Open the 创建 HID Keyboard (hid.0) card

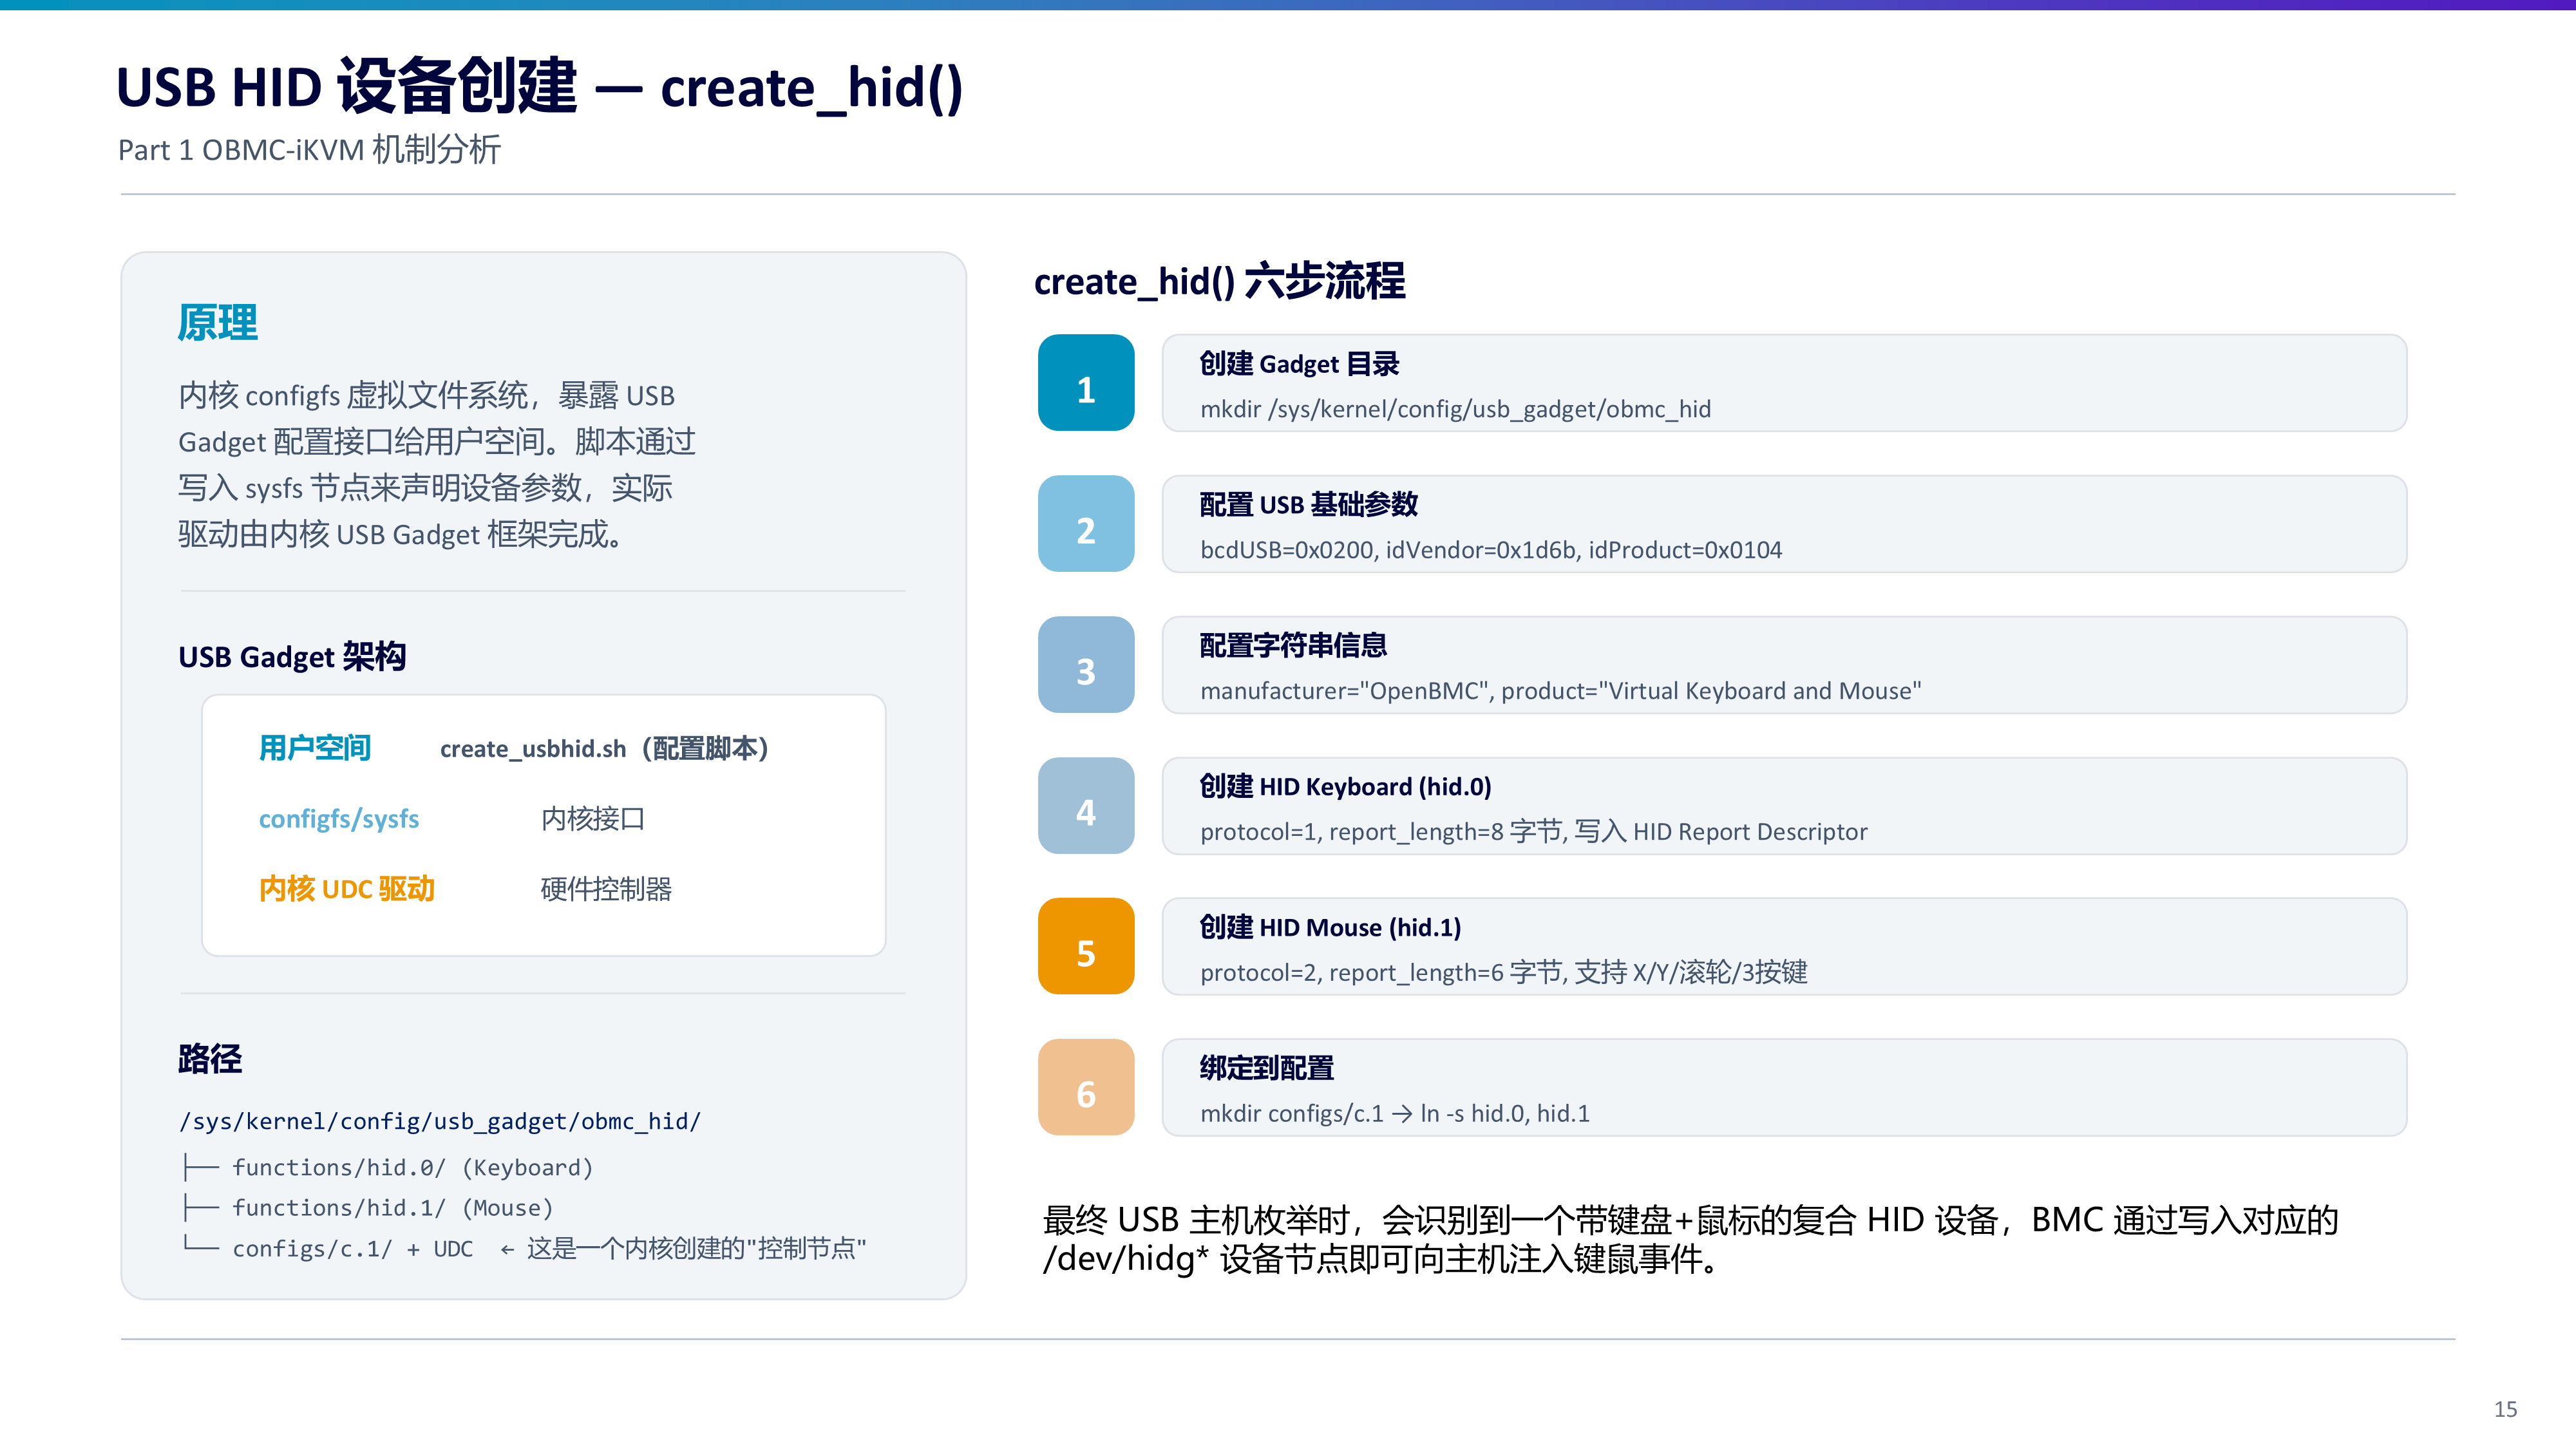(1784, 806)
